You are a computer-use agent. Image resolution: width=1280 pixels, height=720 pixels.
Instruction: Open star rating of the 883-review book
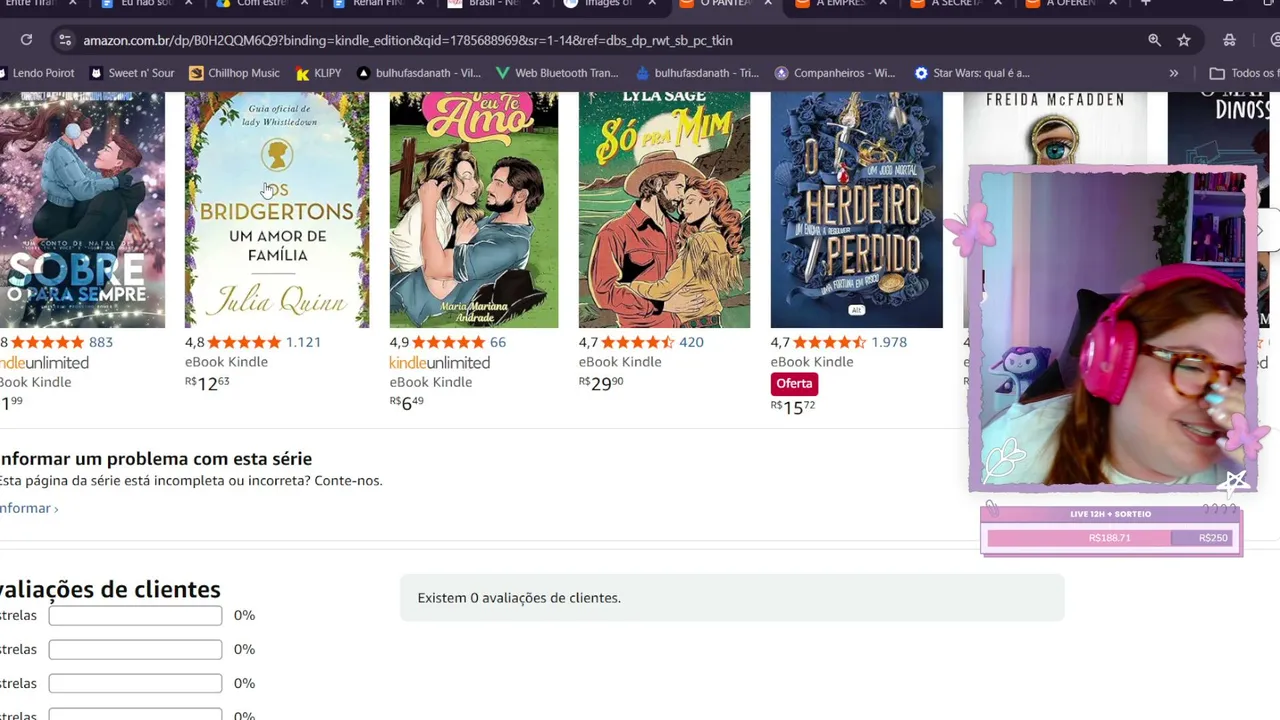(50, 342)
